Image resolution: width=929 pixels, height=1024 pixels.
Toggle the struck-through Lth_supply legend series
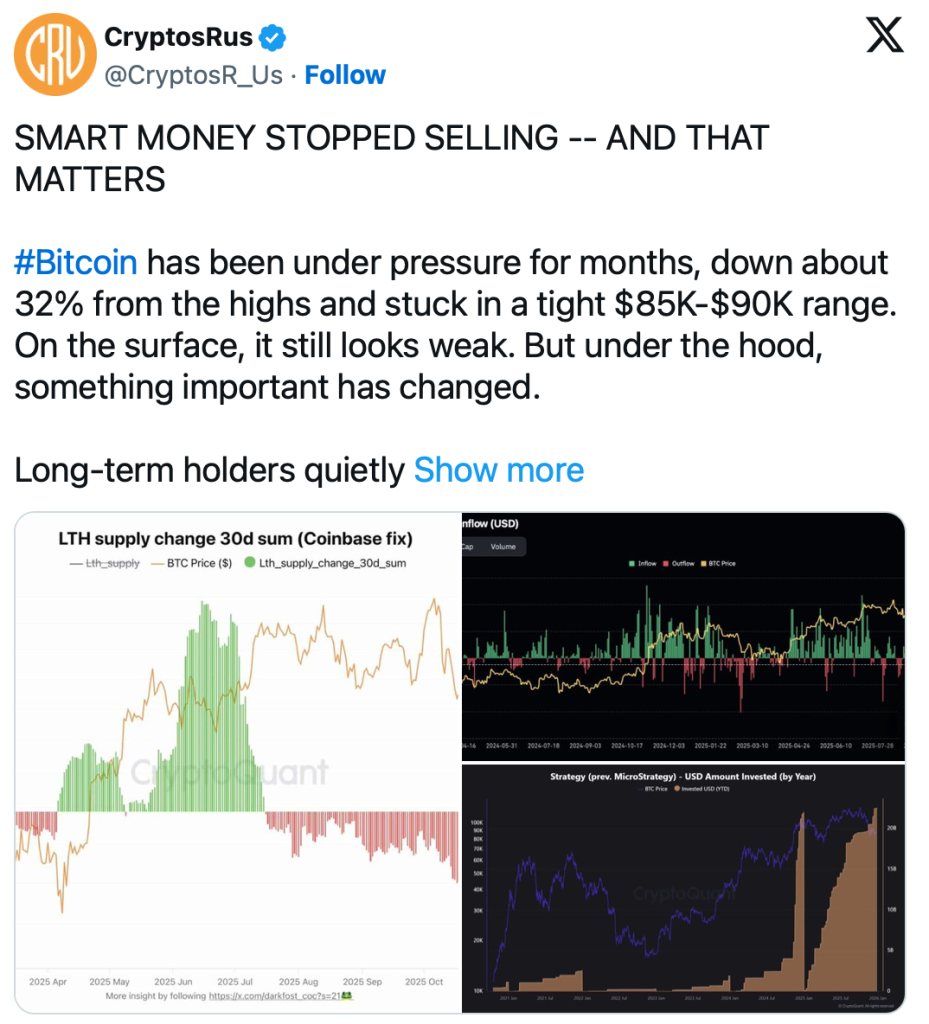[105, 563]
